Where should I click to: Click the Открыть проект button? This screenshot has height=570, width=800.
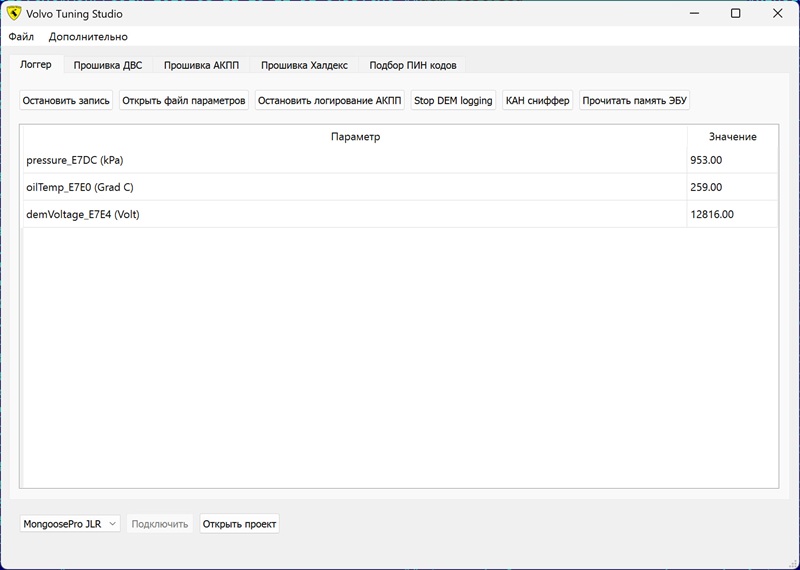click(x=239, y=524)
